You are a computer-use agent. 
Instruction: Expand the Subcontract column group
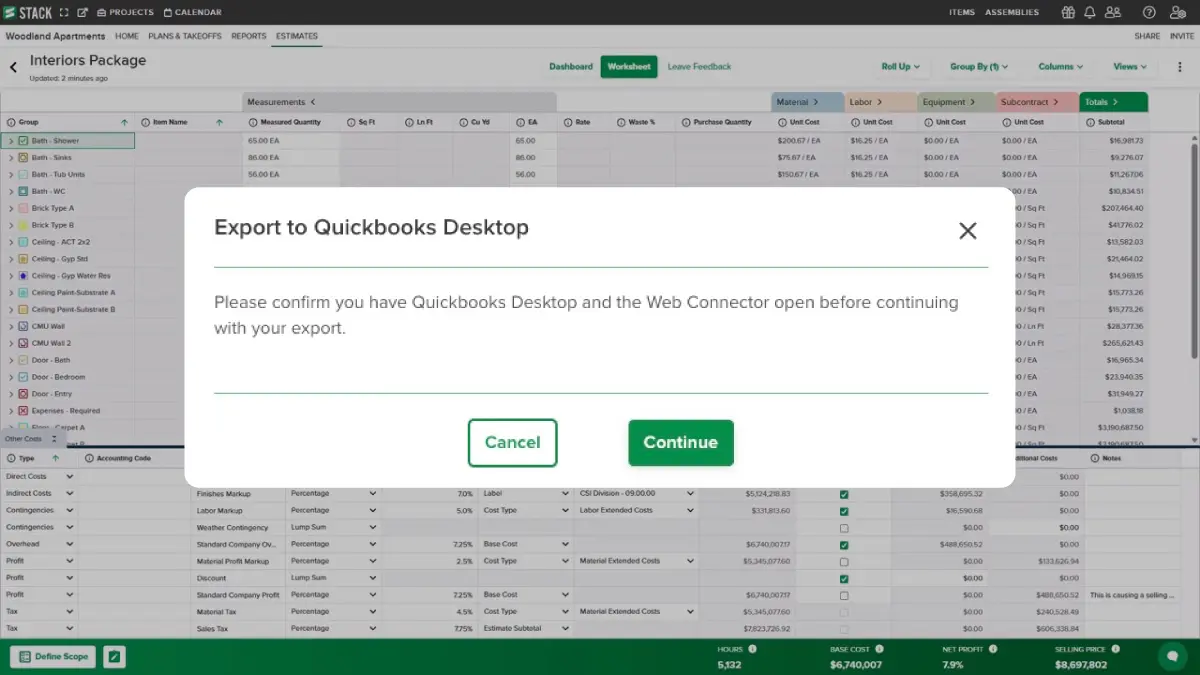[1054, 102]
